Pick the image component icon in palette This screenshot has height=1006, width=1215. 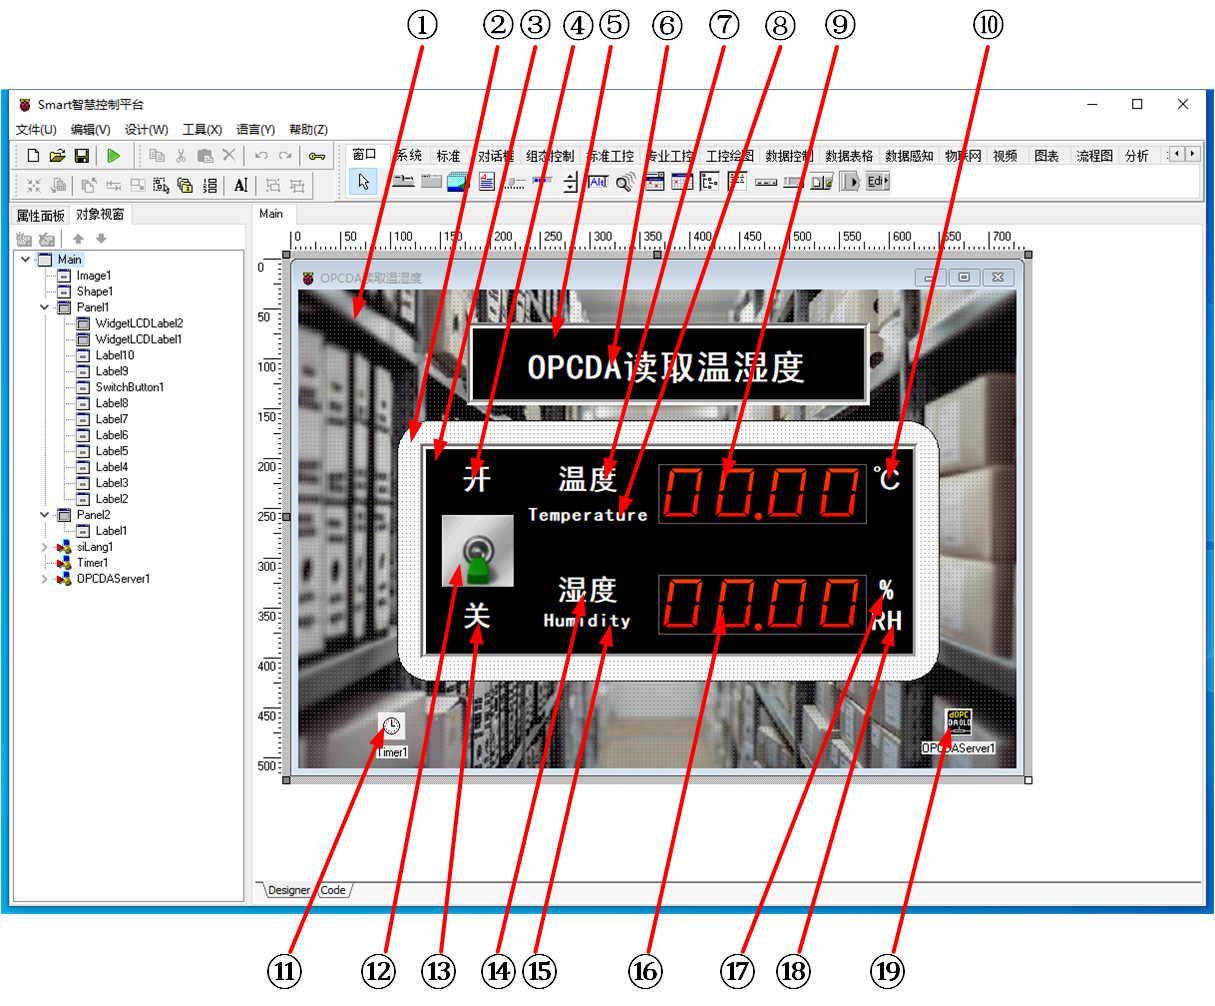click(458, 181)
